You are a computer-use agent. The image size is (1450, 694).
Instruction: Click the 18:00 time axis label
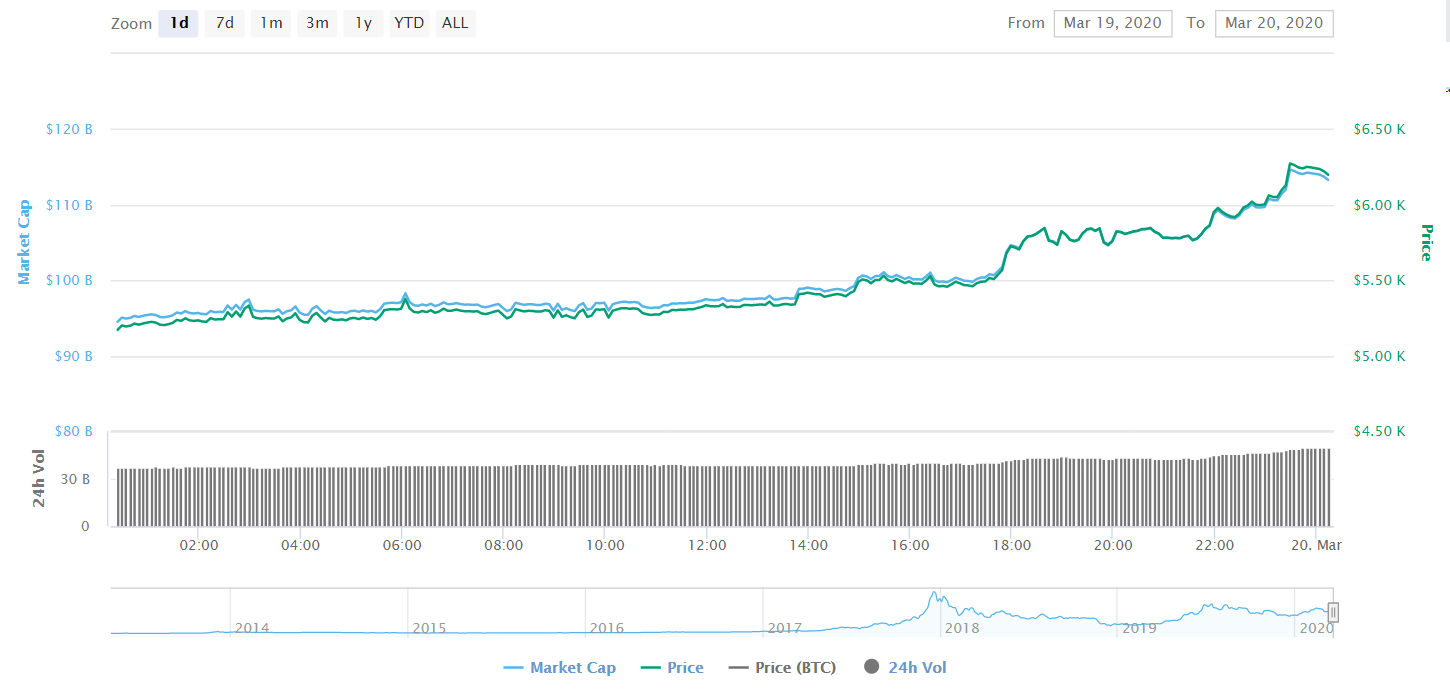point(1012,545)
